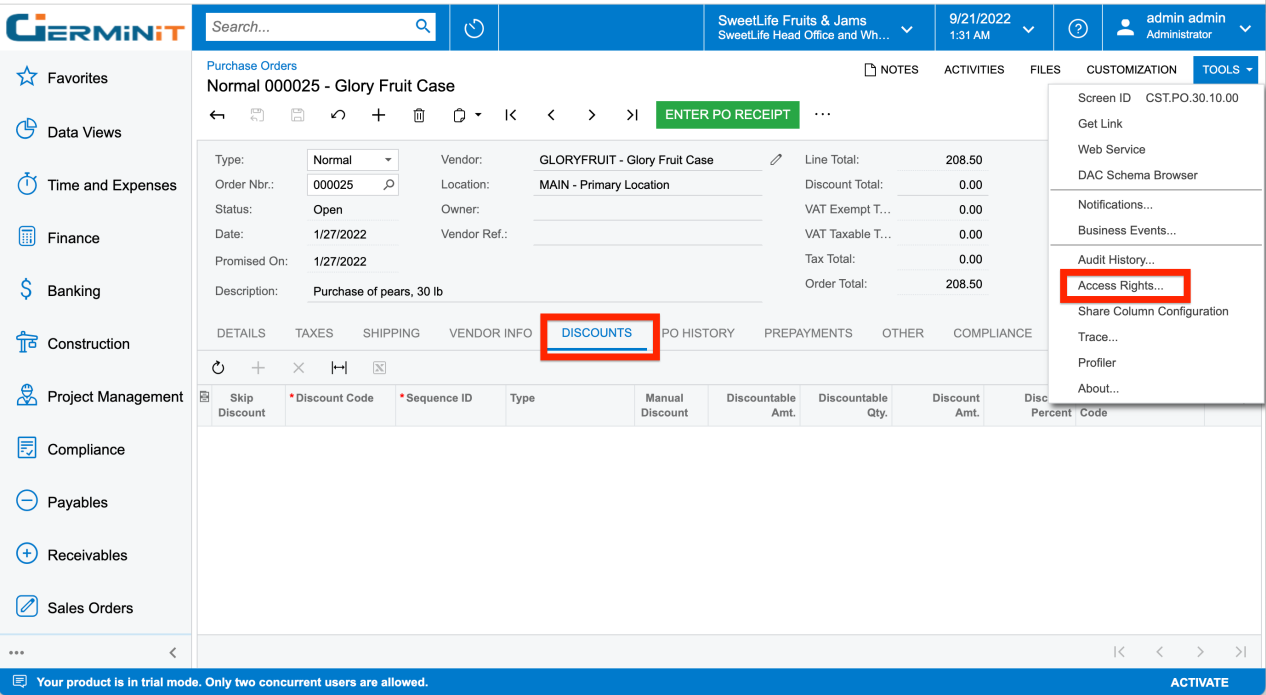Click ACTIVATE in trial banner
This screenshot has height=695, width=1266.
[1199, 683]
